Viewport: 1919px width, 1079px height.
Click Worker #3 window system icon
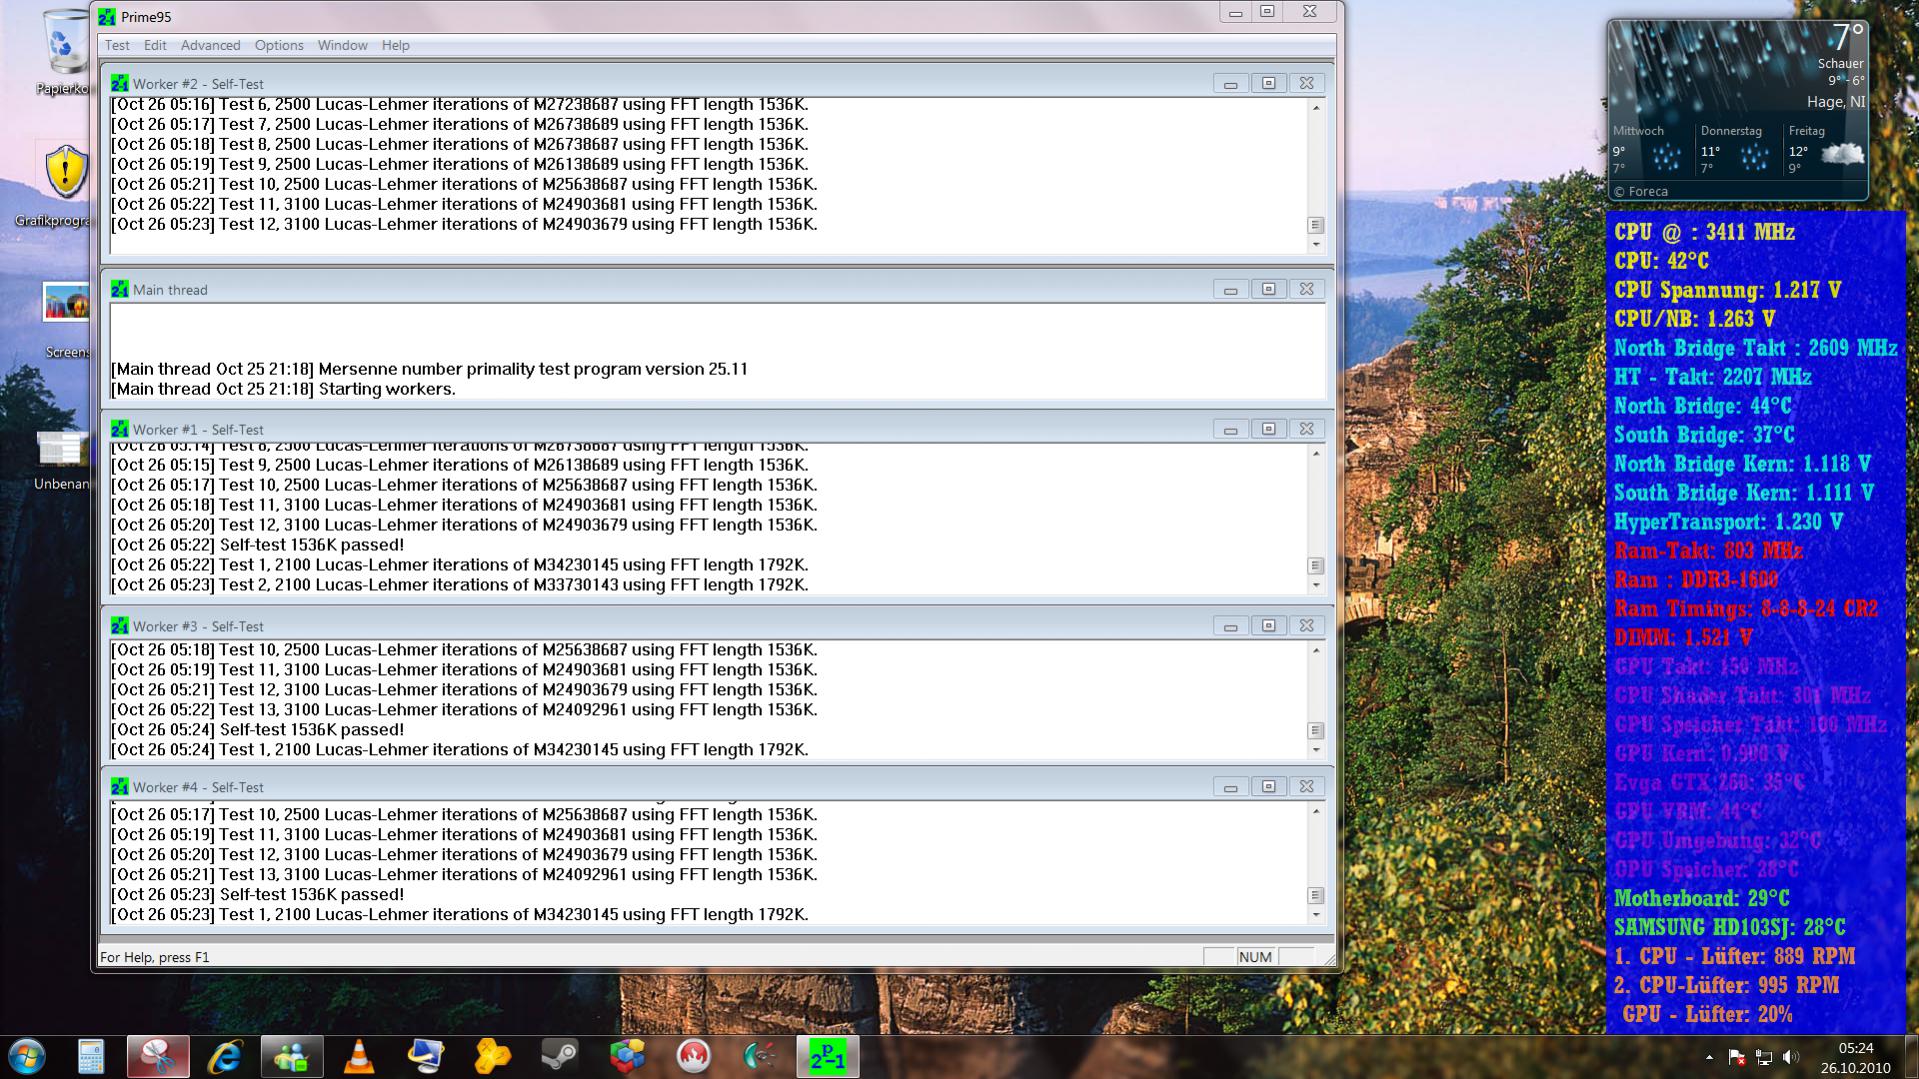[120, 626]
